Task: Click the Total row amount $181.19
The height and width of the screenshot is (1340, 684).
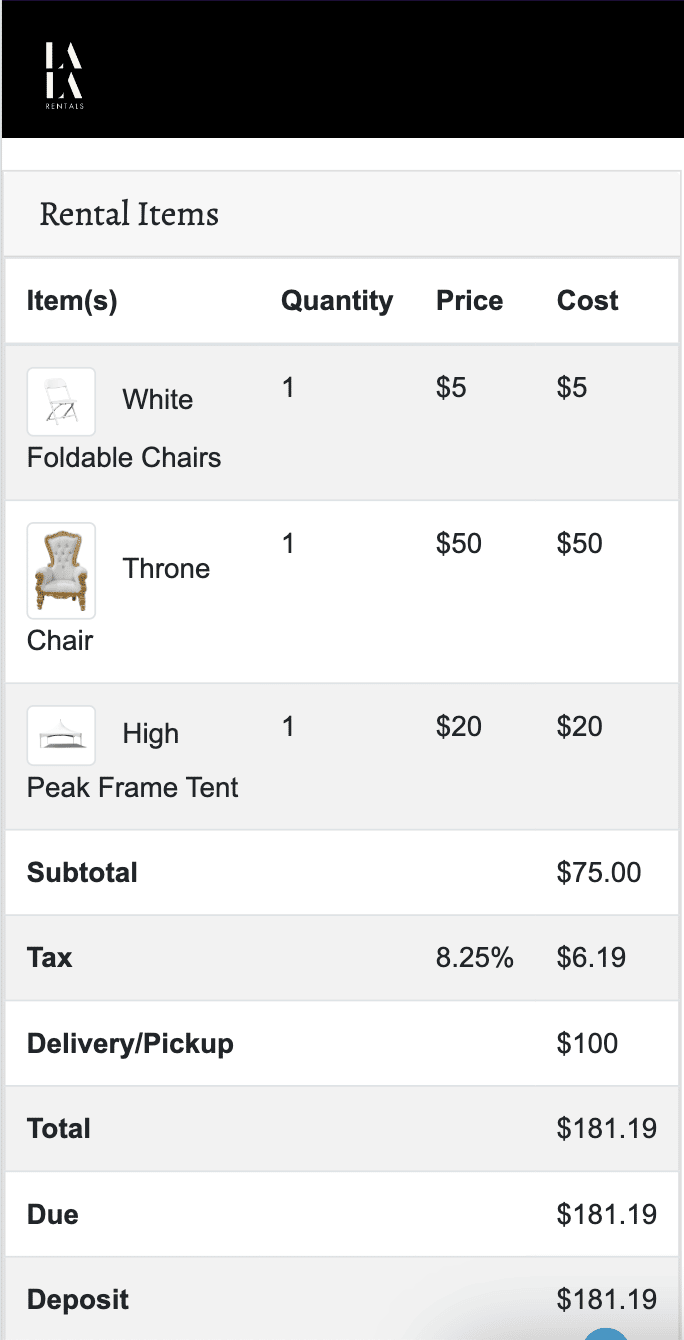Action: click(607, 1129)
